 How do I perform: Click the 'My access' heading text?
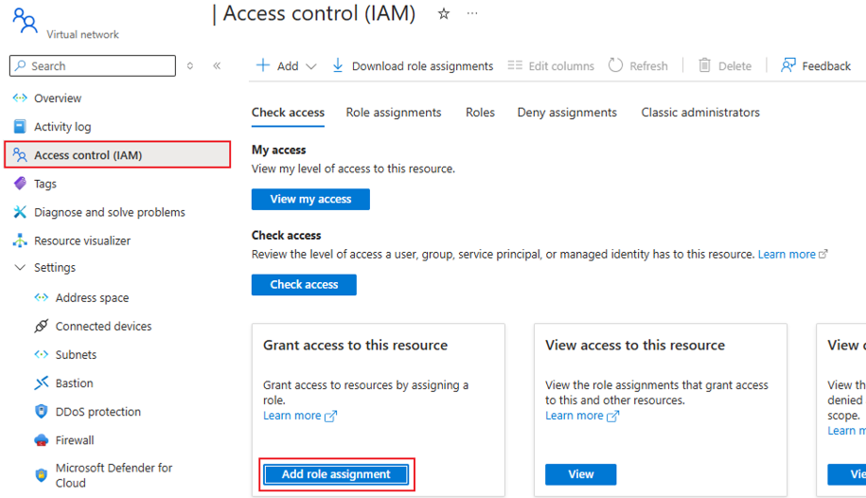click(x=279, y=150)
